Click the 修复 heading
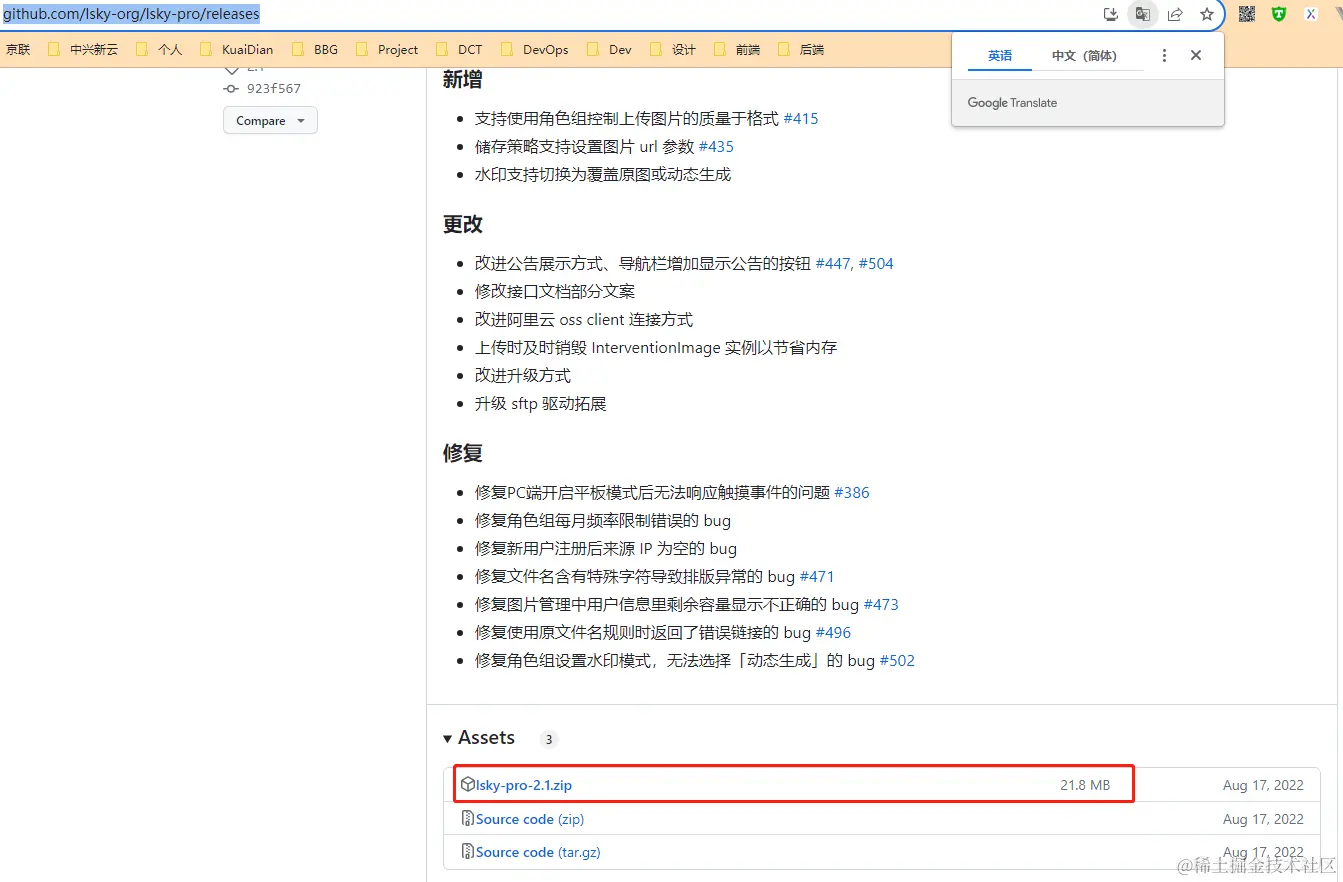This screenshot has height=882, width=1343. 463,453
